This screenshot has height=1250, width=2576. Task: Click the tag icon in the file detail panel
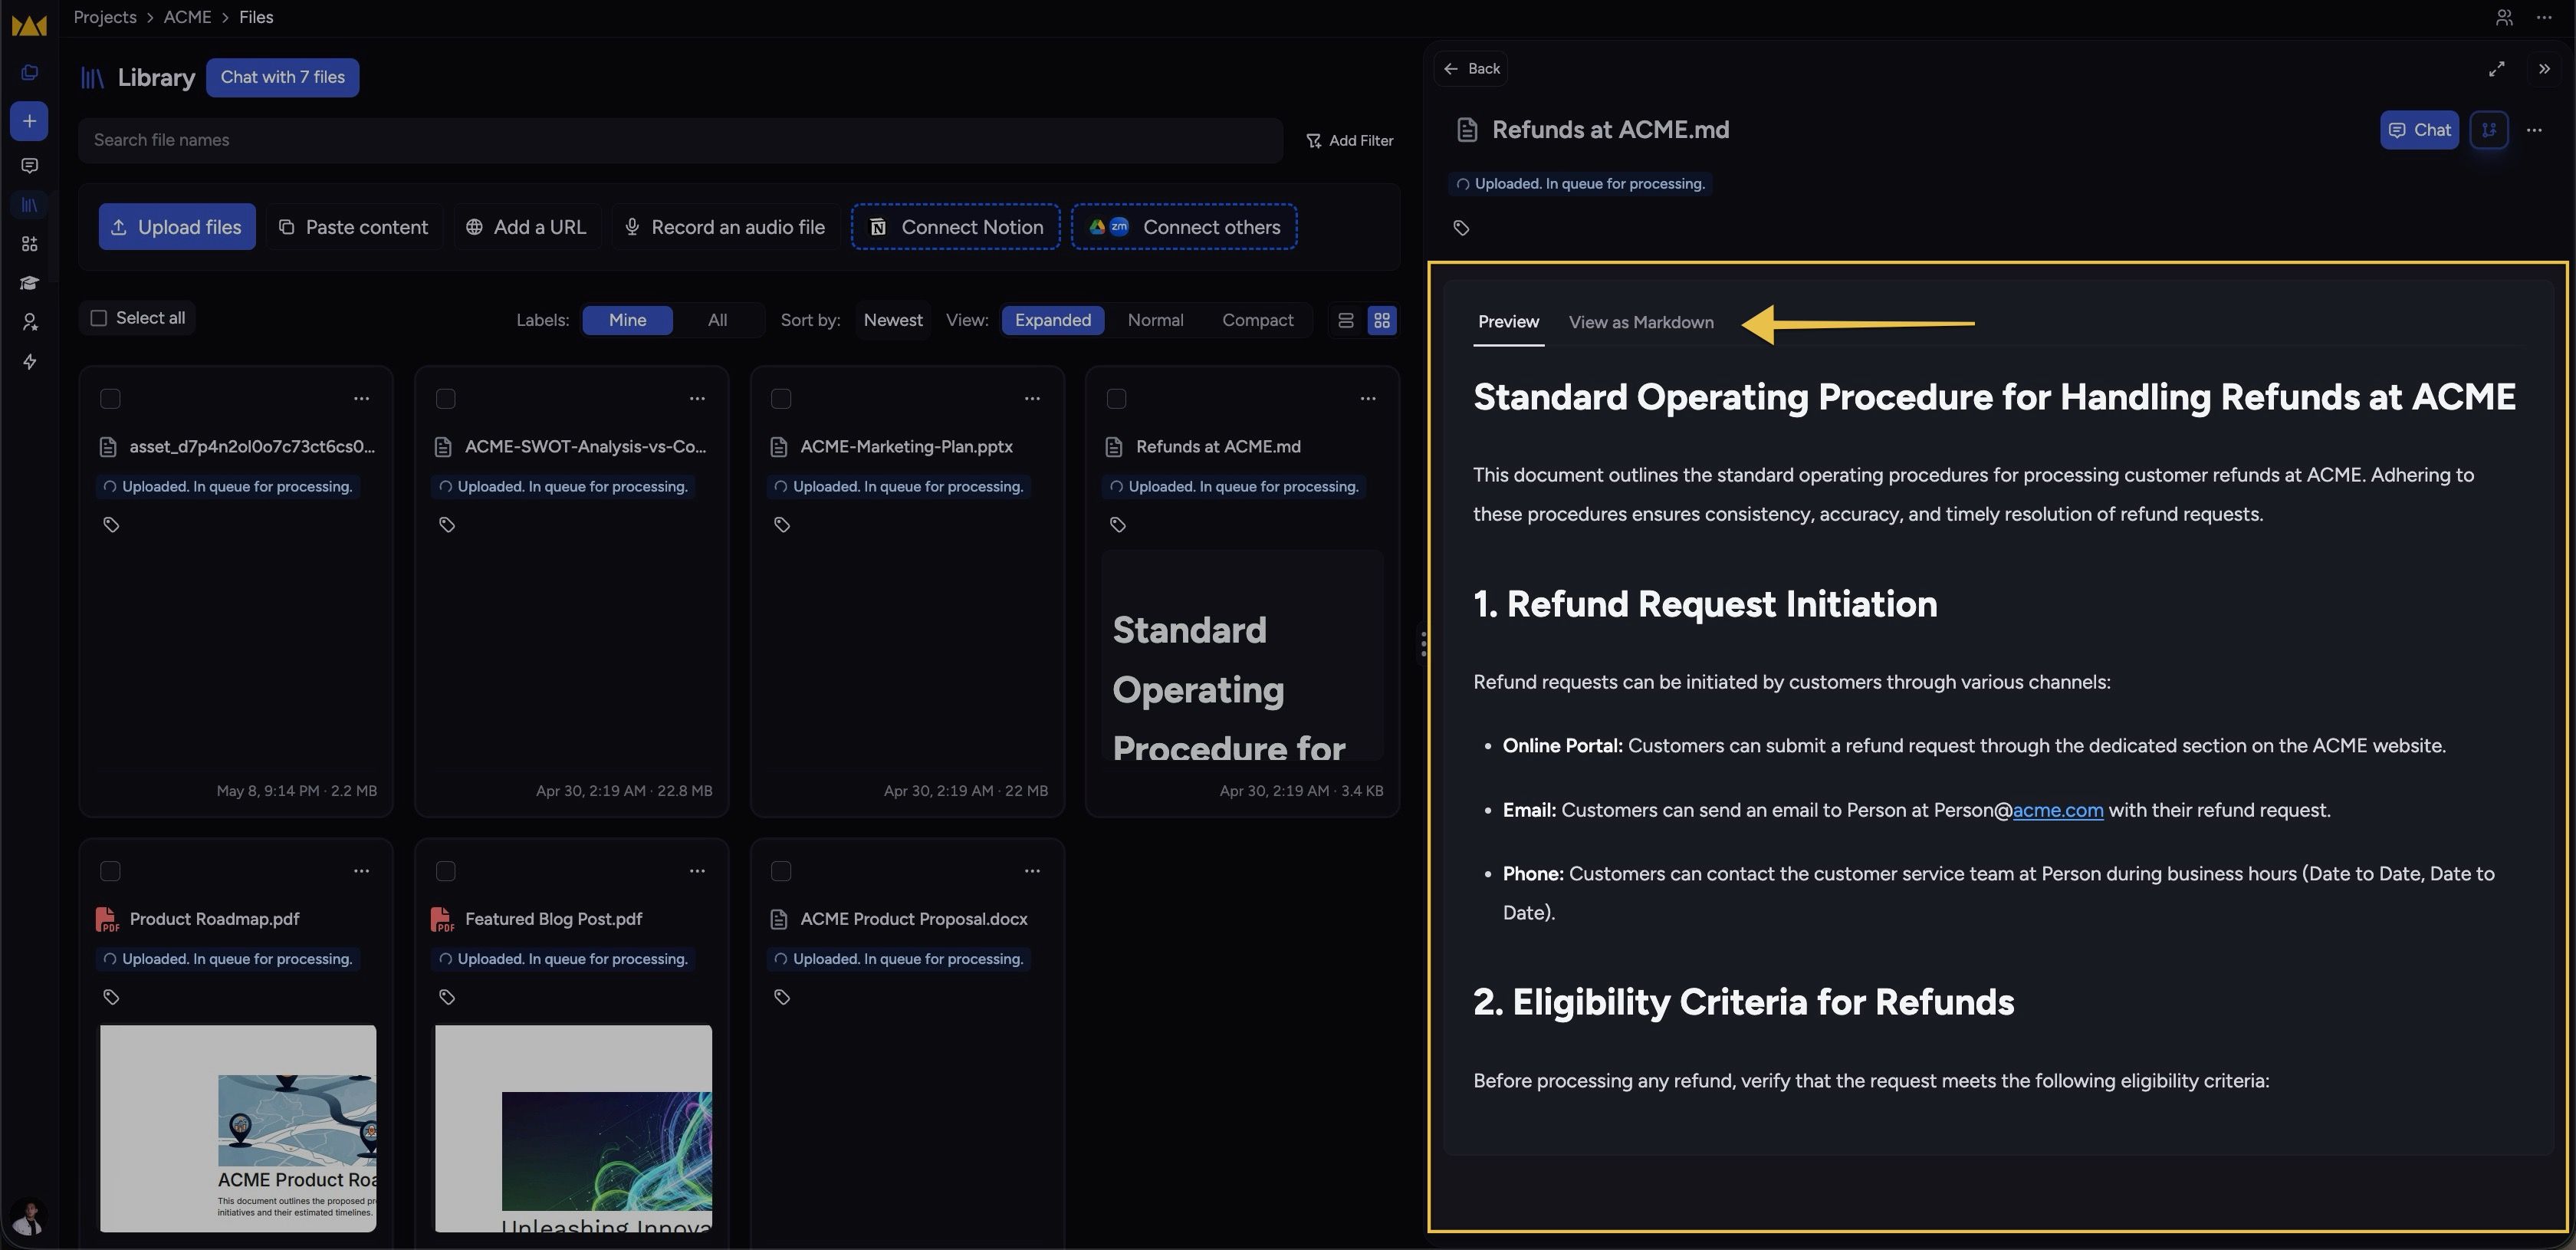(1461, 228)
